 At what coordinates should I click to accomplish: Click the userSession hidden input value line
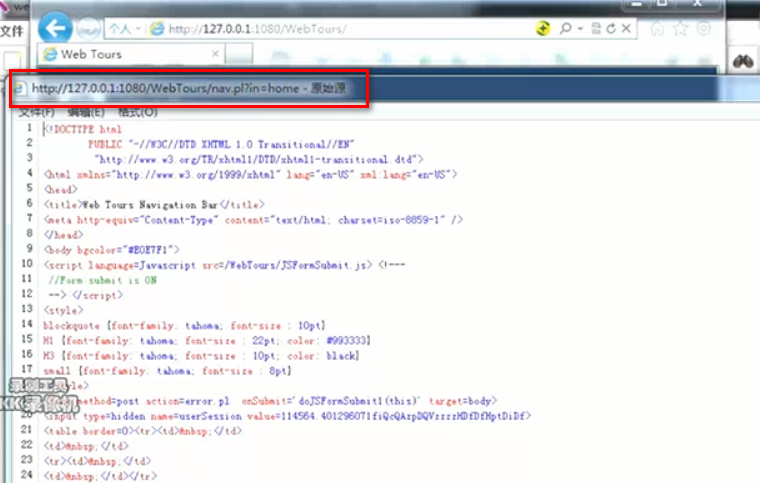coord(287,416)
